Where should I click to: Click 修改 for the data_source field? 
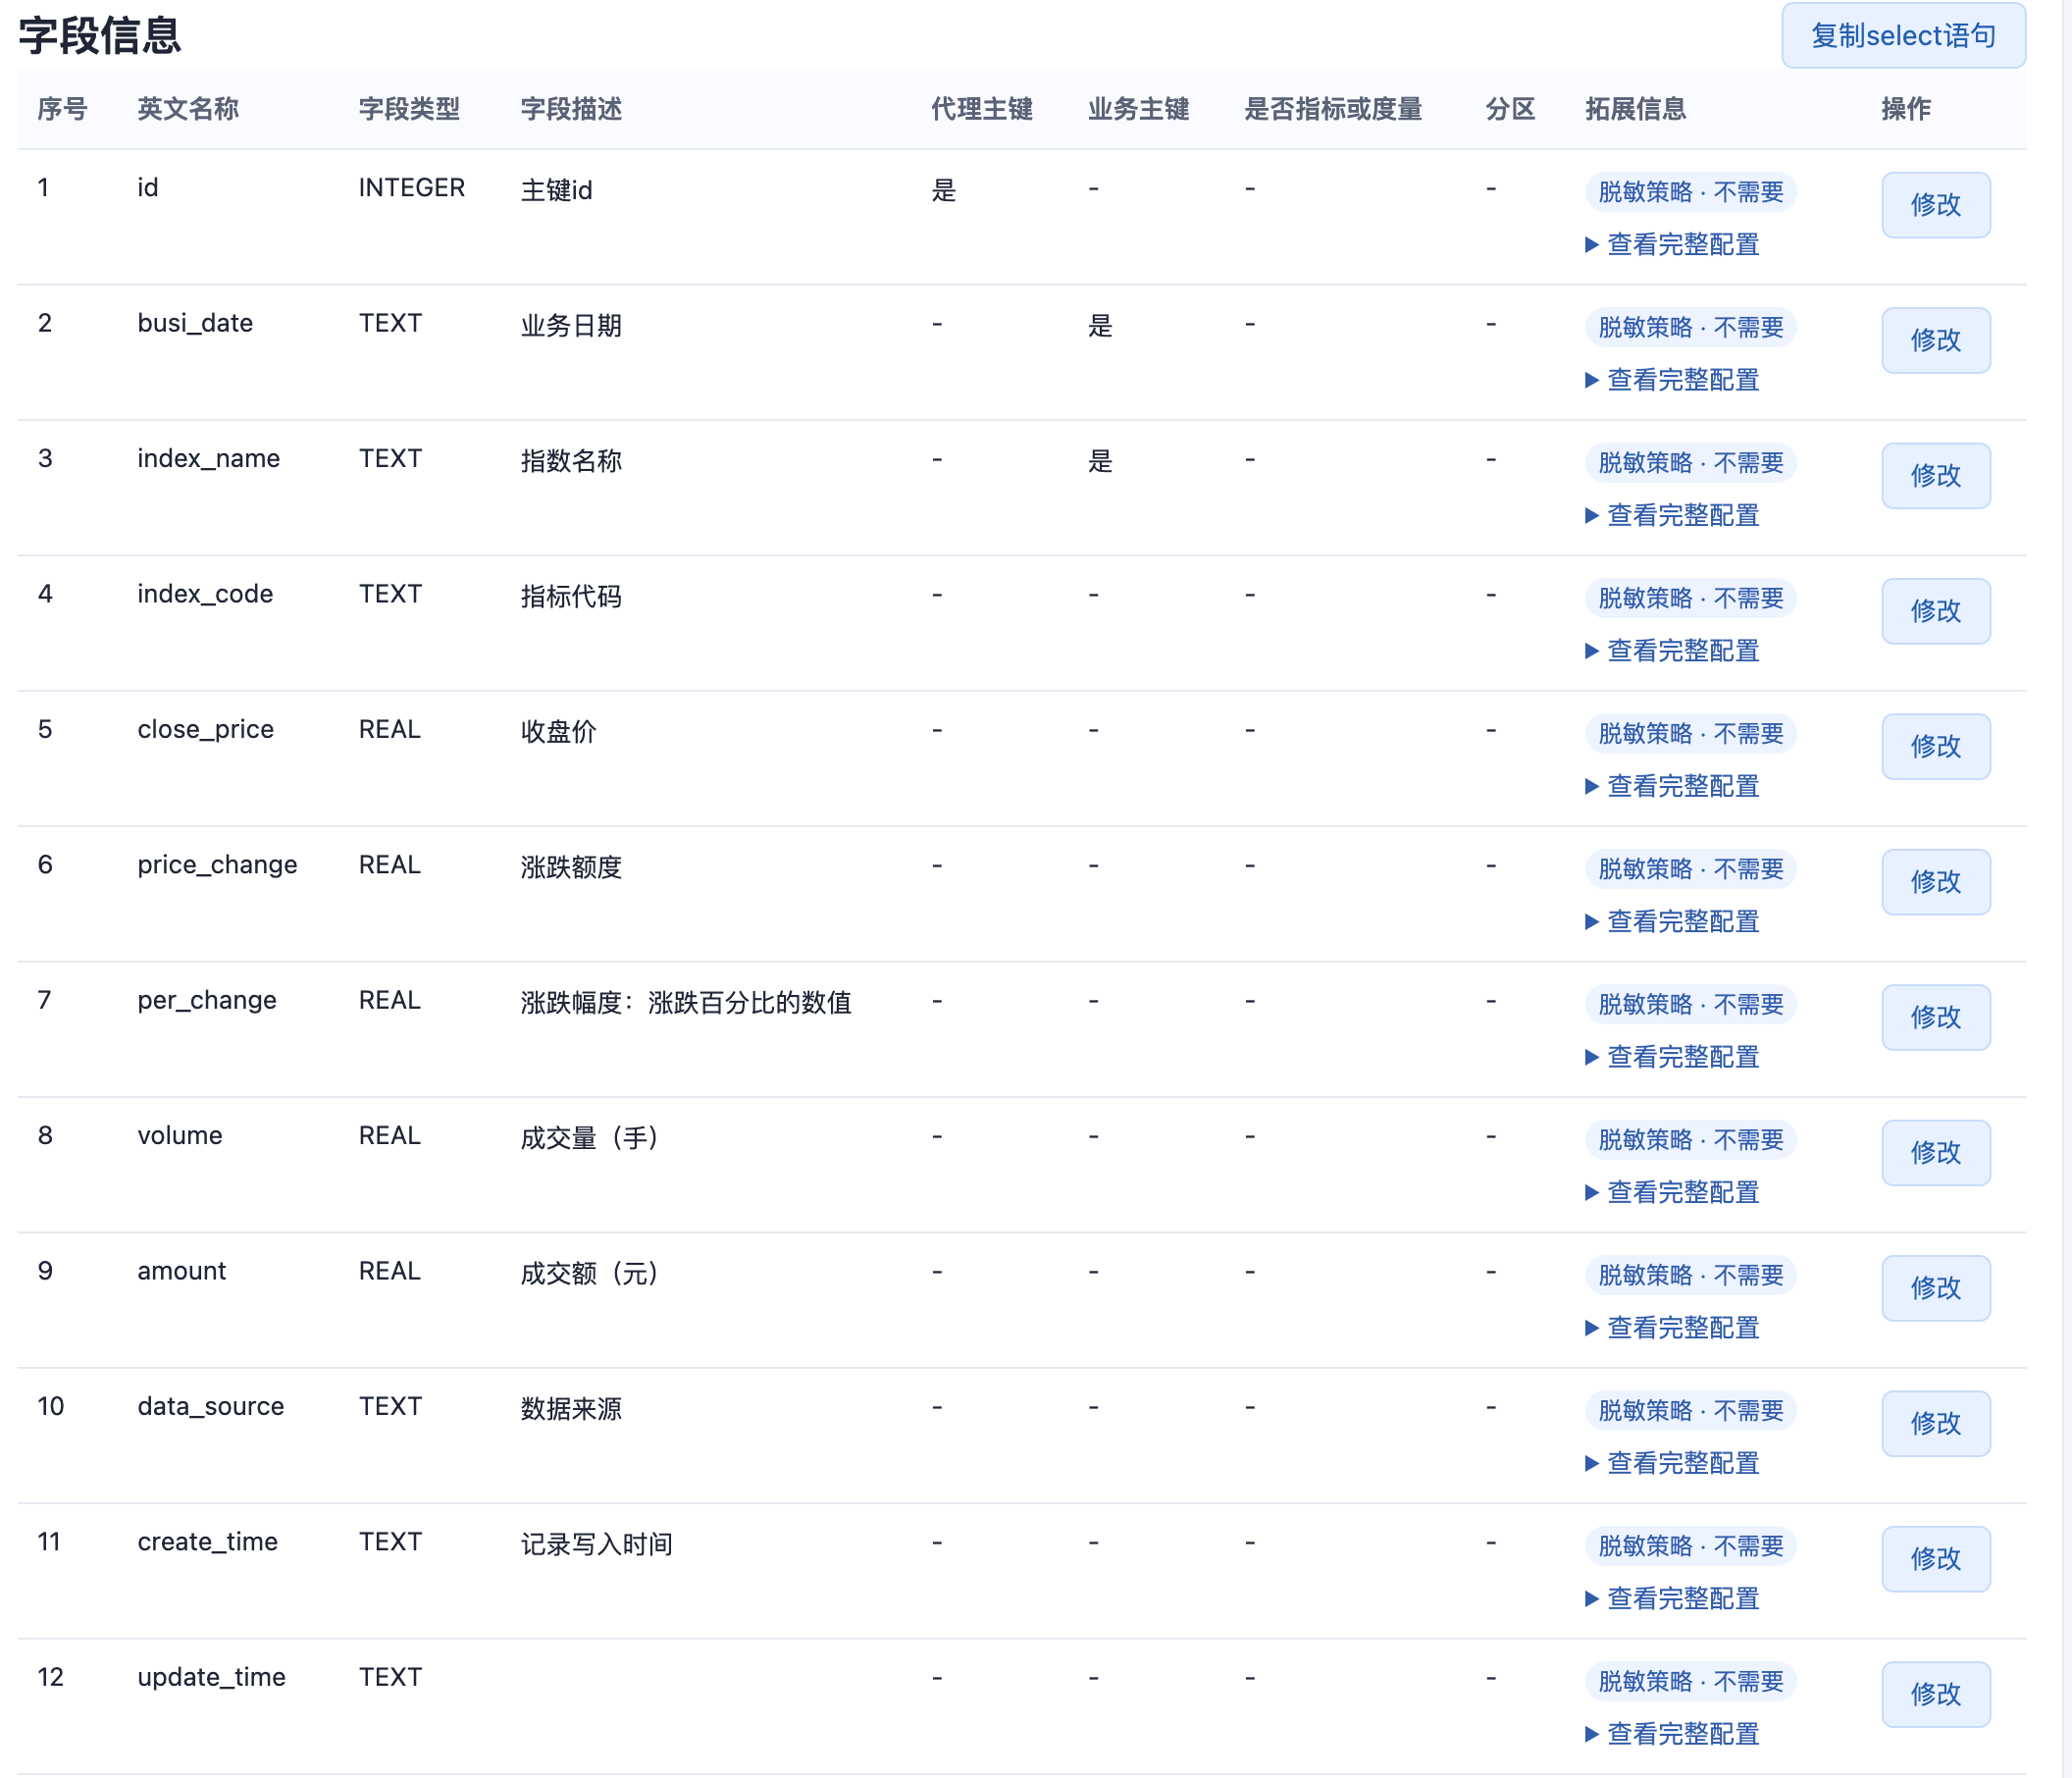pos(1936,1423)
